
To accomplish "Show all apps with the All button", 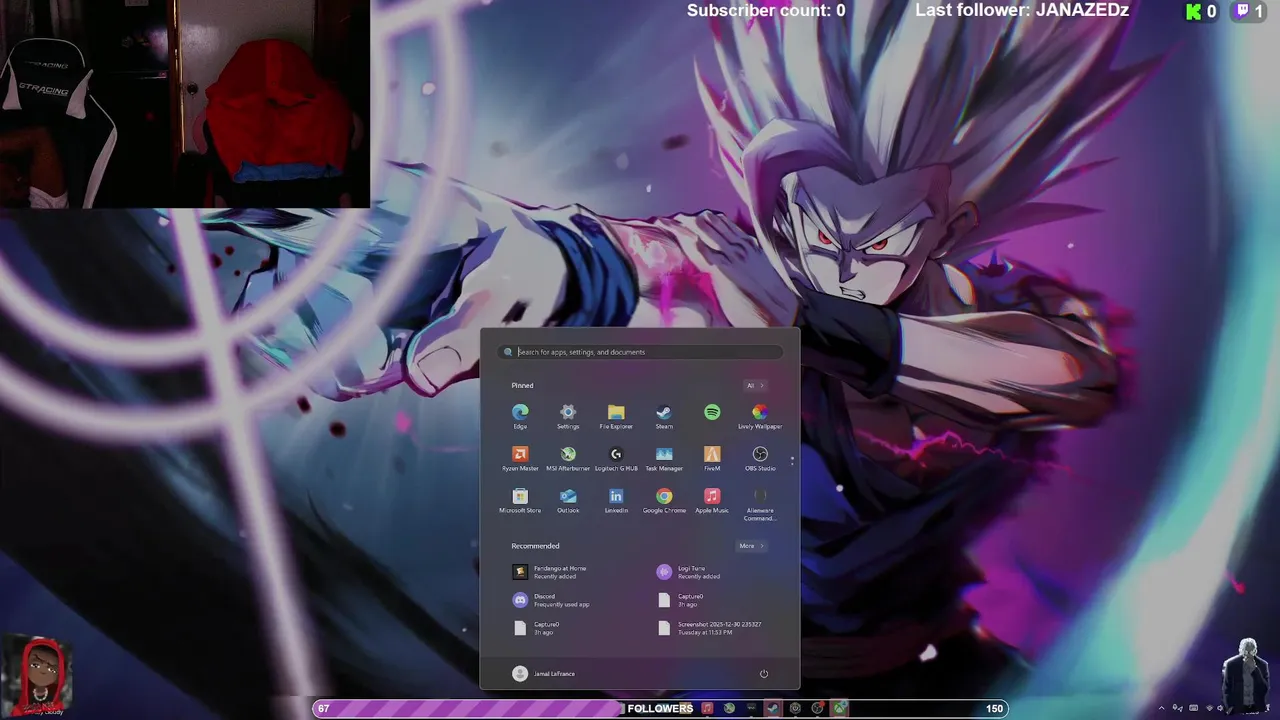I will click(x=755, y=385).
